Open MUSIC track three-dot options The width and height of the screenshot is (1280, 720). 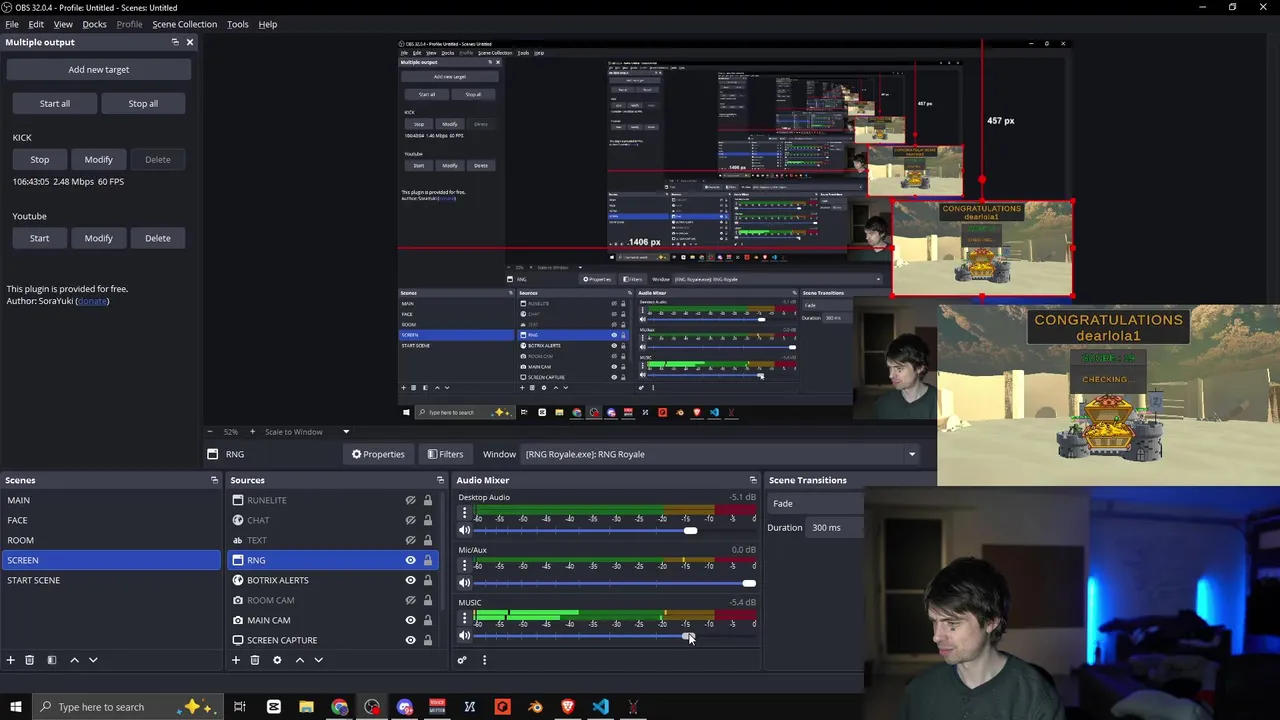464,617
